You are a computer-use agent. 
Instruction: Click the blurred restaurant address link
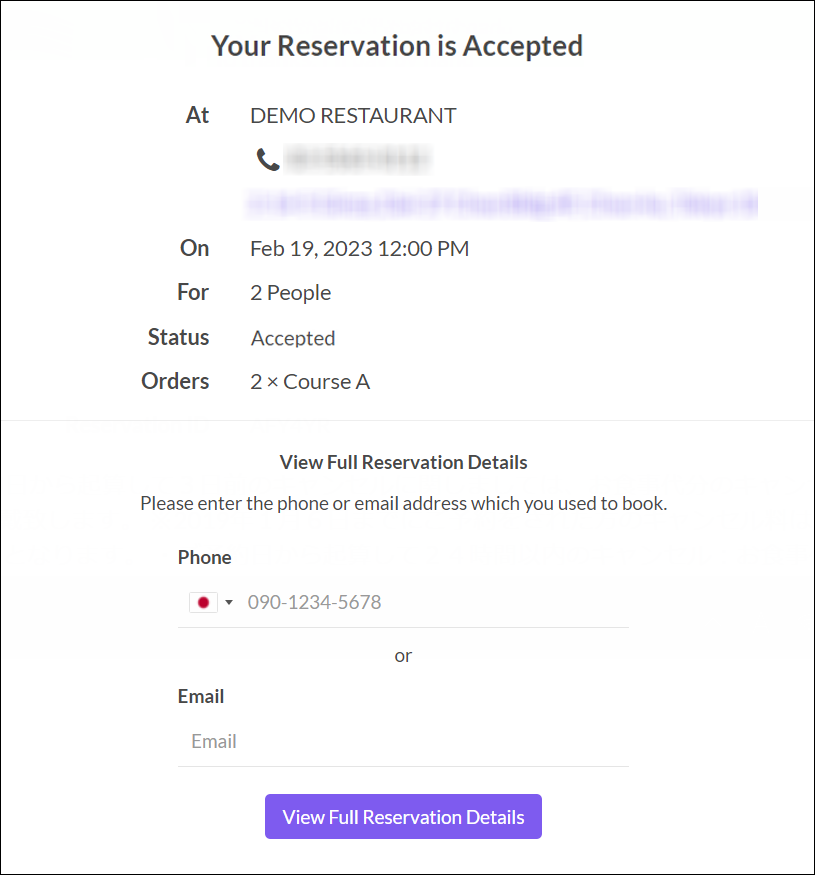[x=500, y=205]
